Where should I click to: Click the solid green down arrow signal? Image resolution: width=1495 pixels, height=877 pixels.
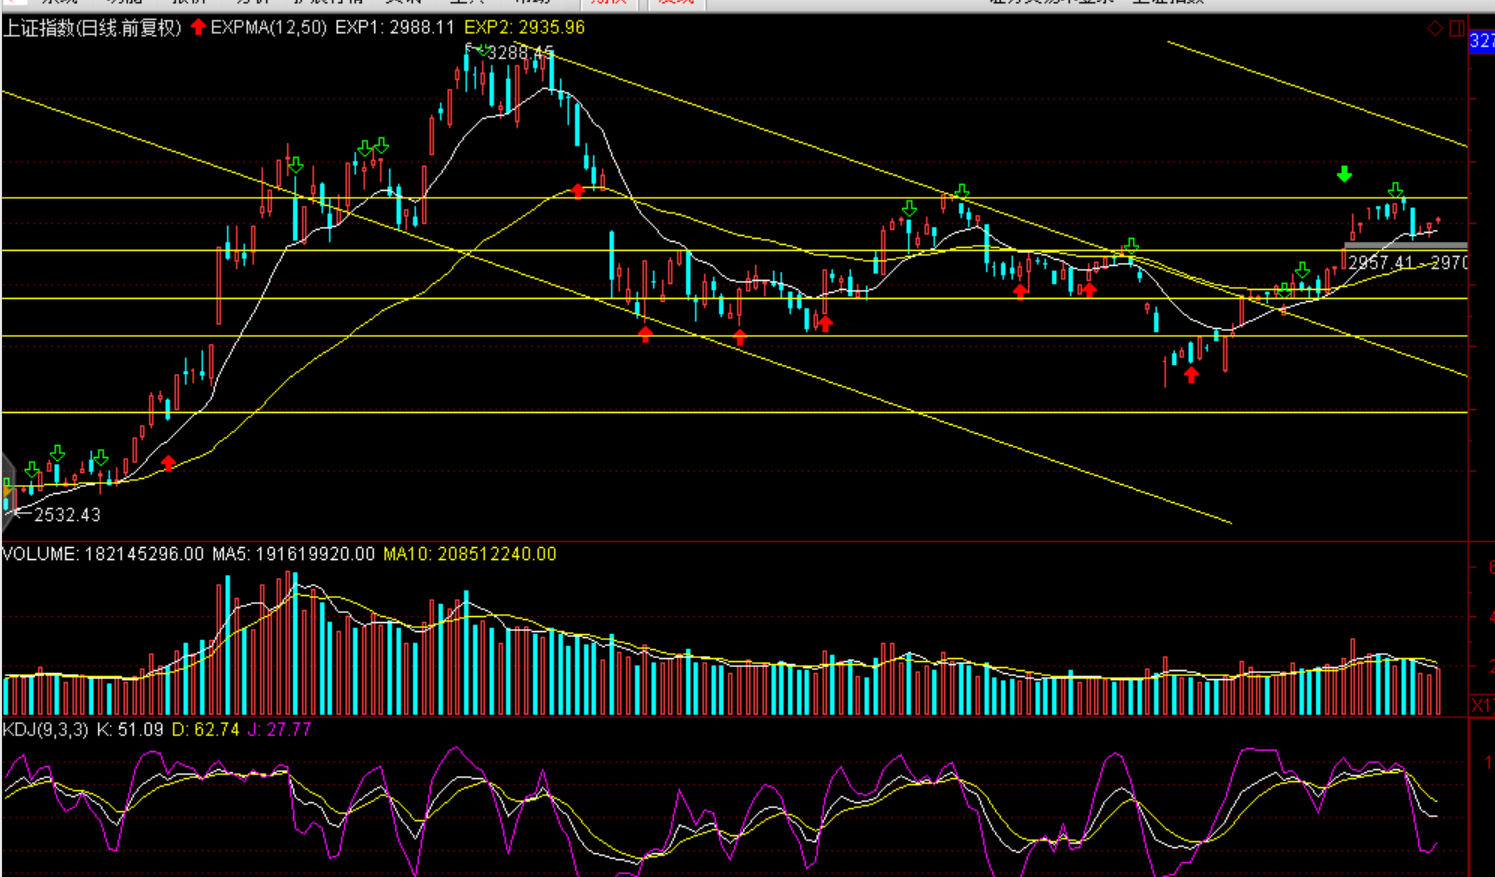1344,174
